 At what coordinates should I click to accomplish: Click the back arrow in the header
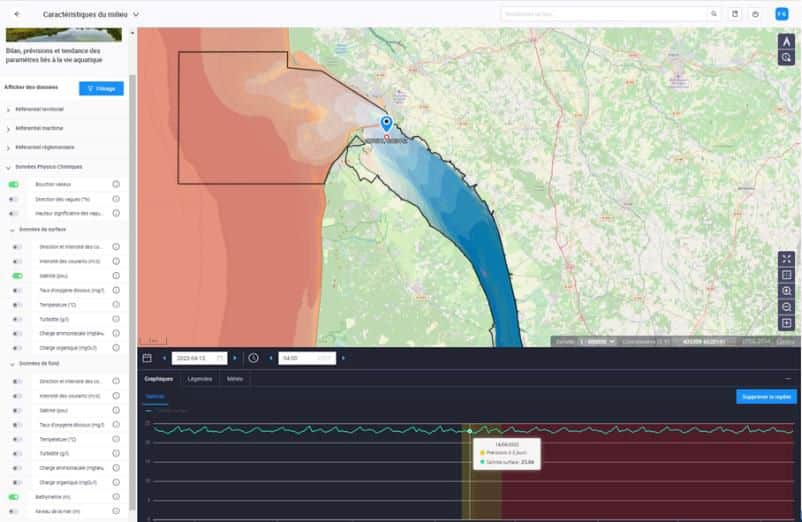click(16, 15)
